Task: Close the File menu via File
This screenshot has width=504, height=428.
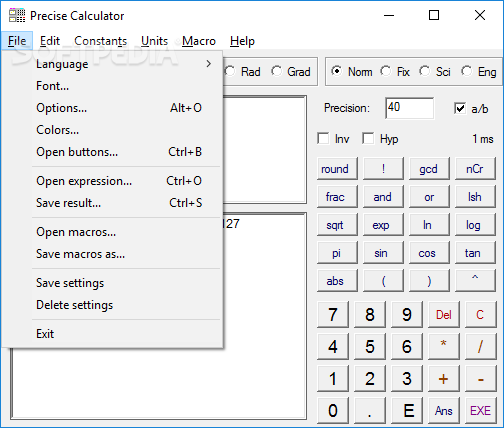Action: coord(17,41)
